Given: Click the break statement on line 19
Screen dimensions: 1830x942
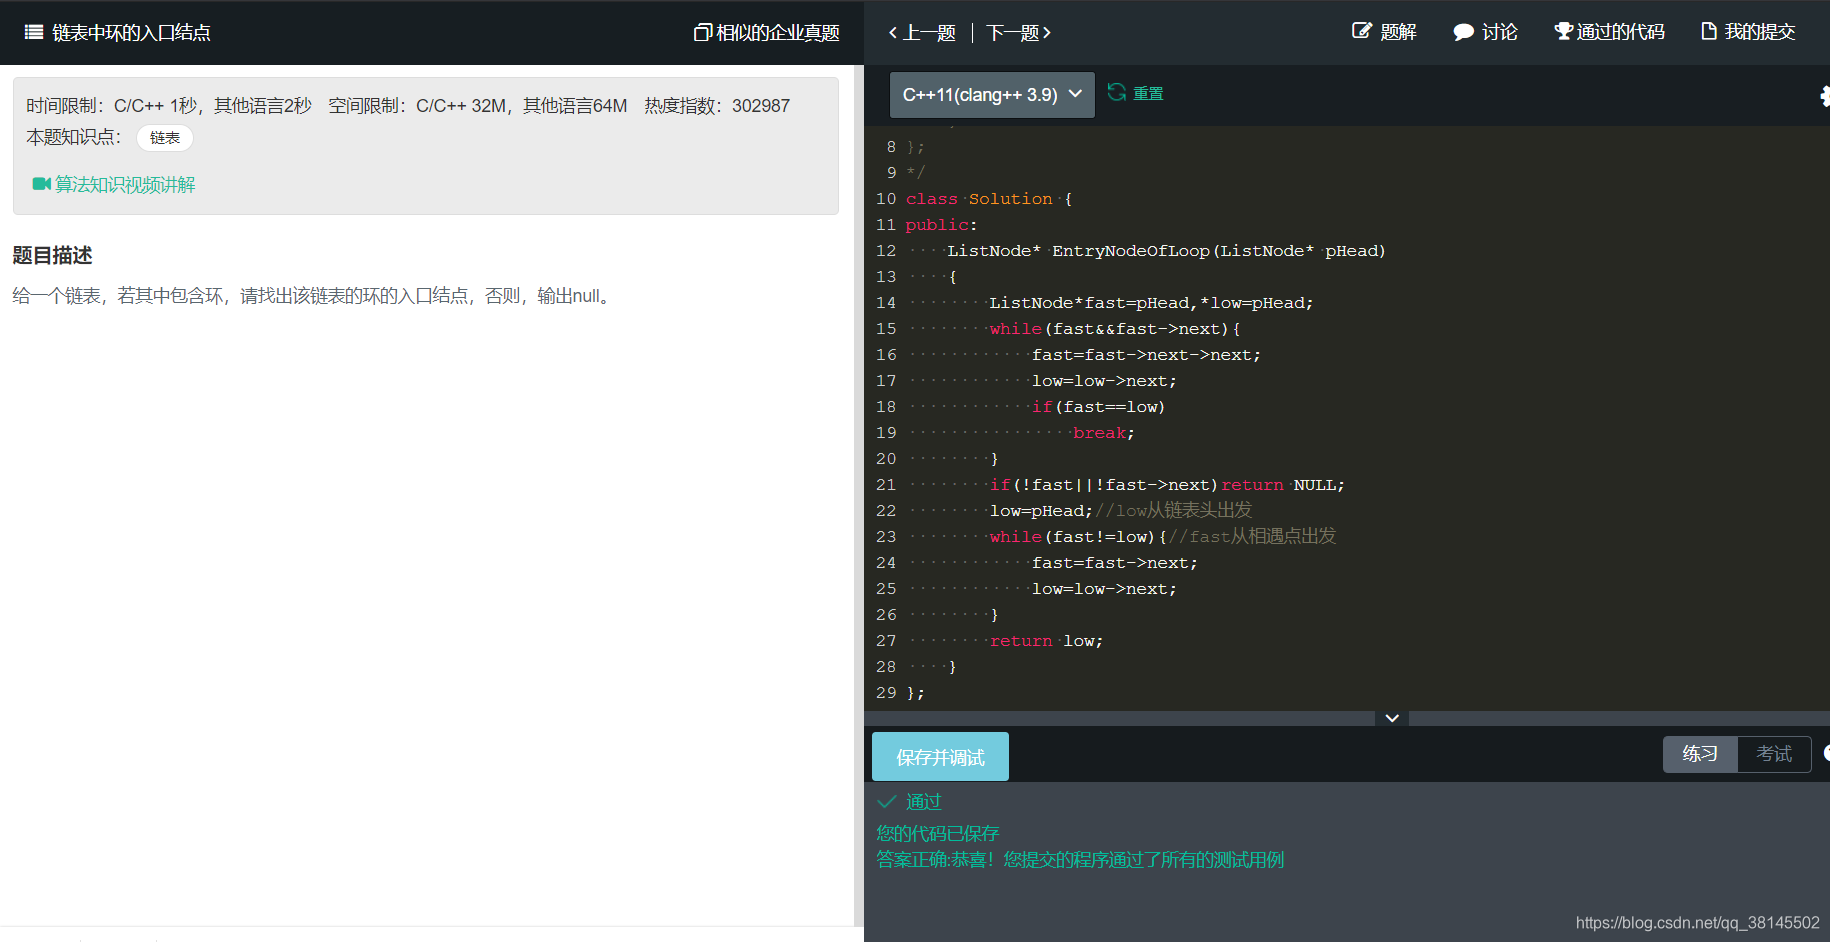Looking at the screenshot, I should [x=1103, y=433].
